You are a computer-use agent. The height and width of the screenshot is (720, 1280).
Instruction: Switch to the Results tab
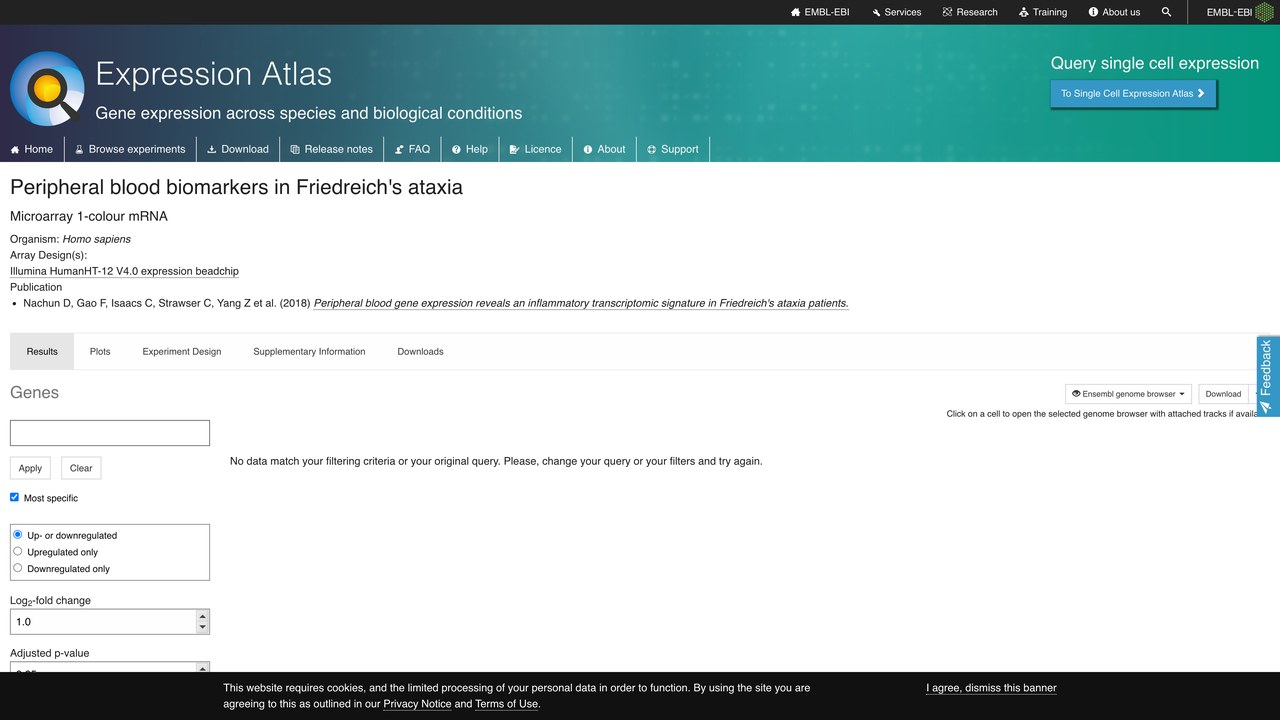pos(42,351)
